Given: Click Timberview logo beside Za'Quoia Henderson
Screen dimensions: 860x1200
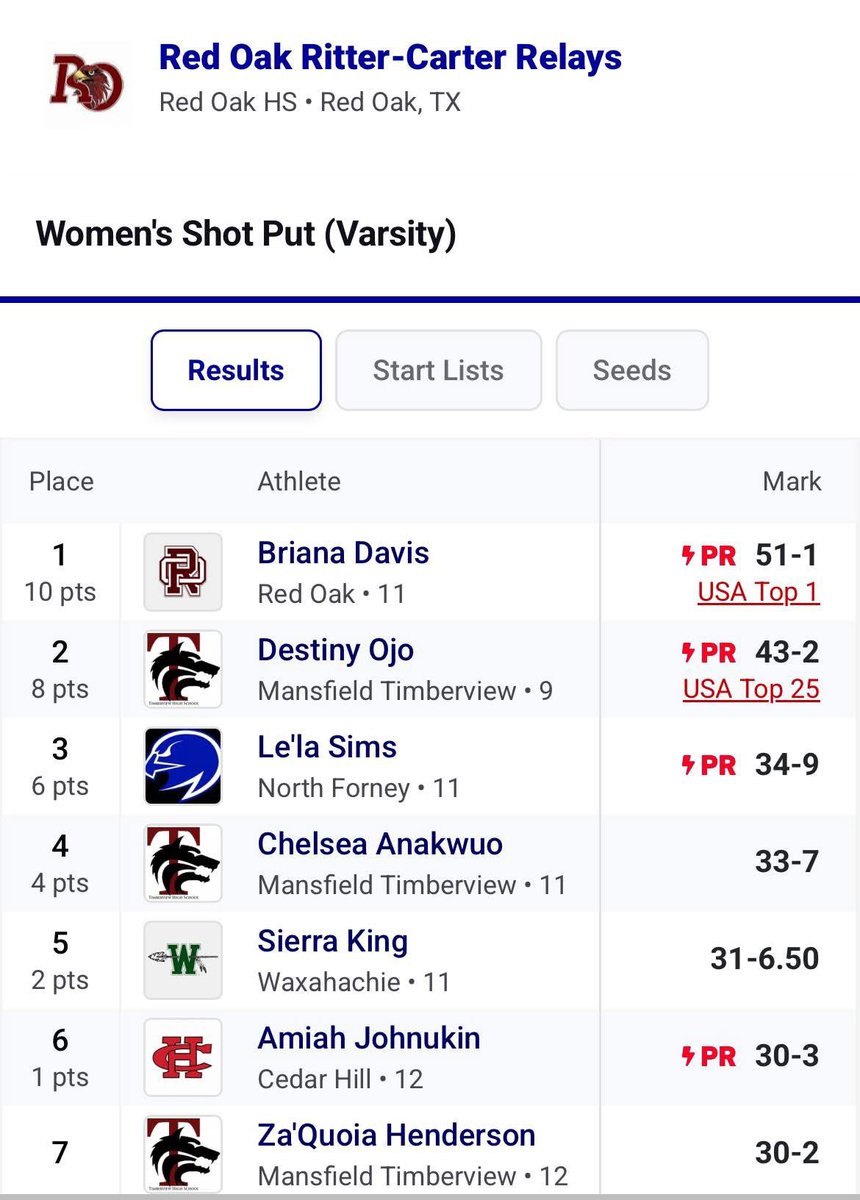Looking at the screenshot, I should coord(183,1153).
